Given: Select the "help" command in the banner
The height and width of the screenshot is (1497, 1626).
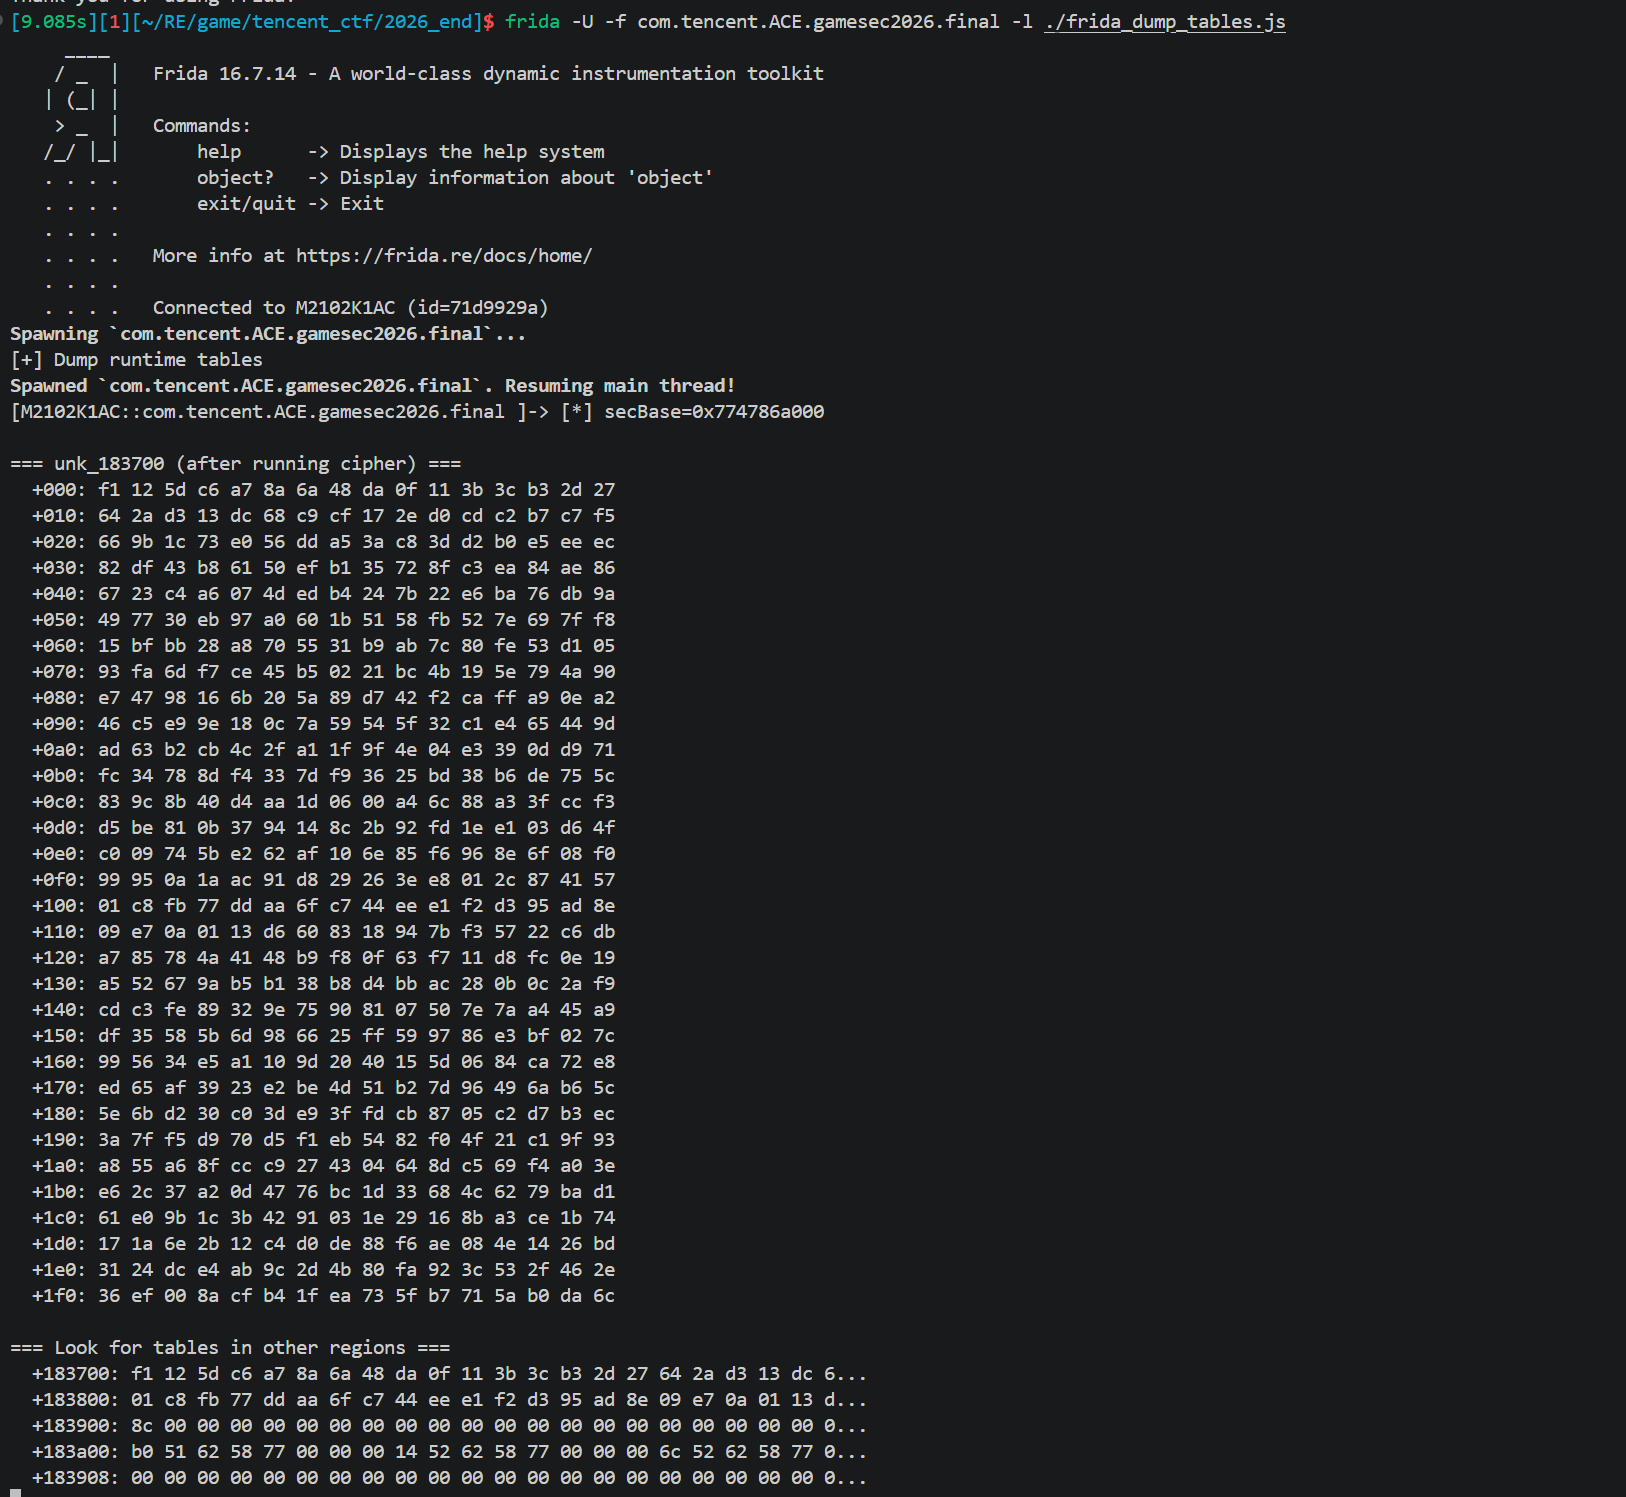Looking at the screenshot, I should pos(219,152).
